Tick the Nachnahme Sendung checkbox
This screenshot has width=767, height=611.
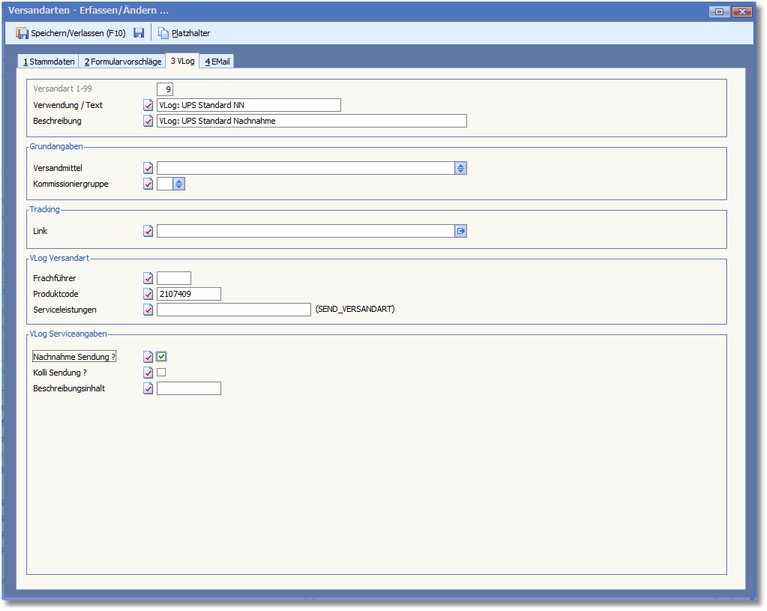161,356
